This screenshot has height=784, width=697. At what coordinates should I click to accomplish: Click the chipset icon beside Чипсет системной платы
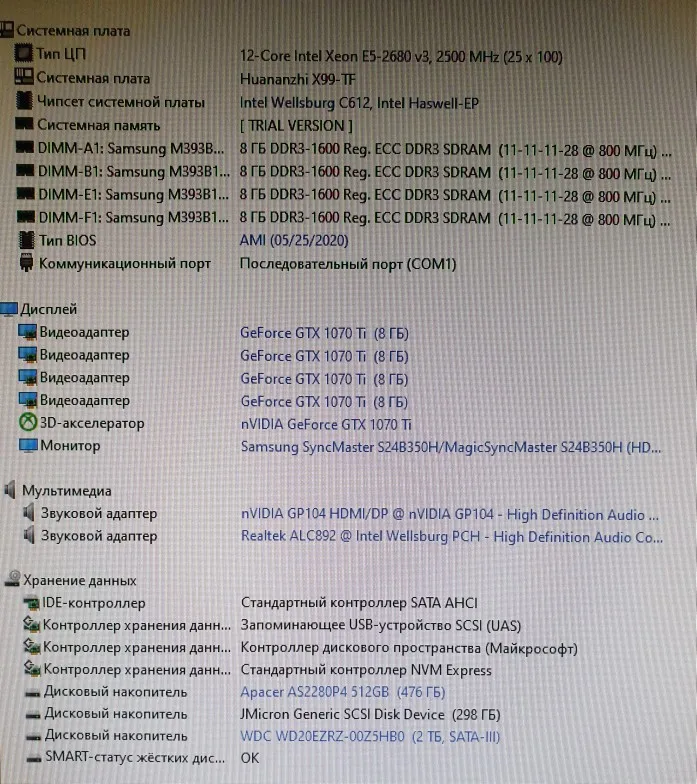[x=24, y=100]
